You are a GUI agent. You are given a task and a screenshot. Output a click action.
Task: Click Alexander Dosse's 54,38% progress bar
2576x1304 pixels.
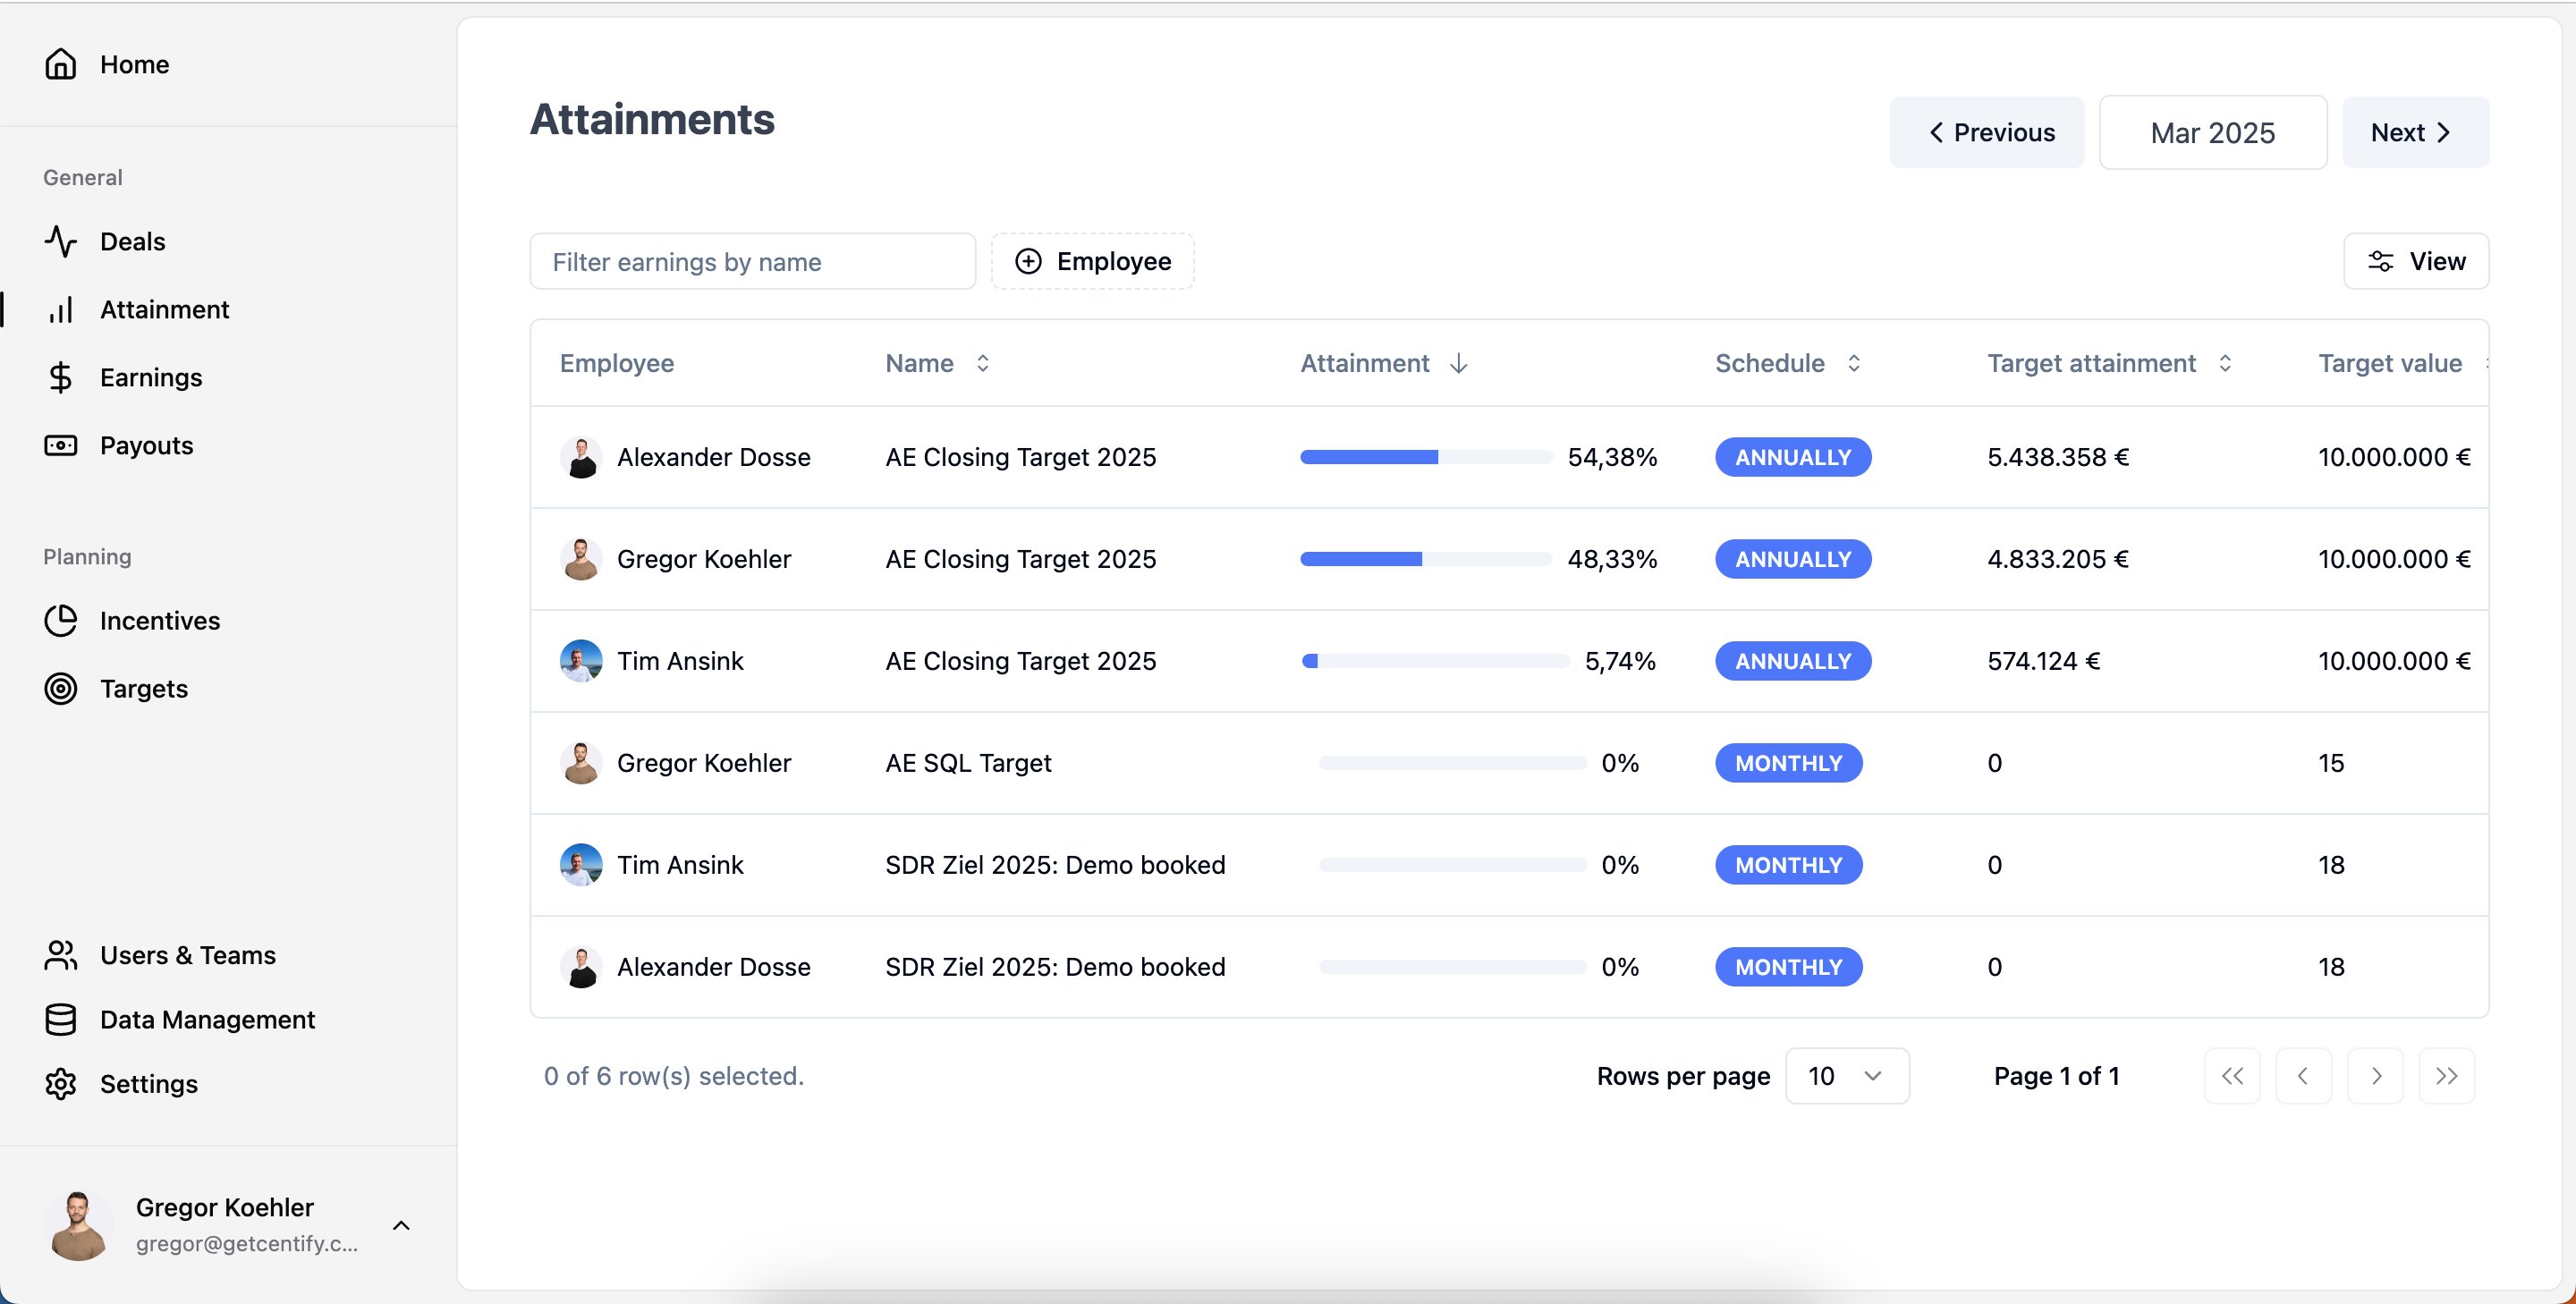tap(1425, 457)
